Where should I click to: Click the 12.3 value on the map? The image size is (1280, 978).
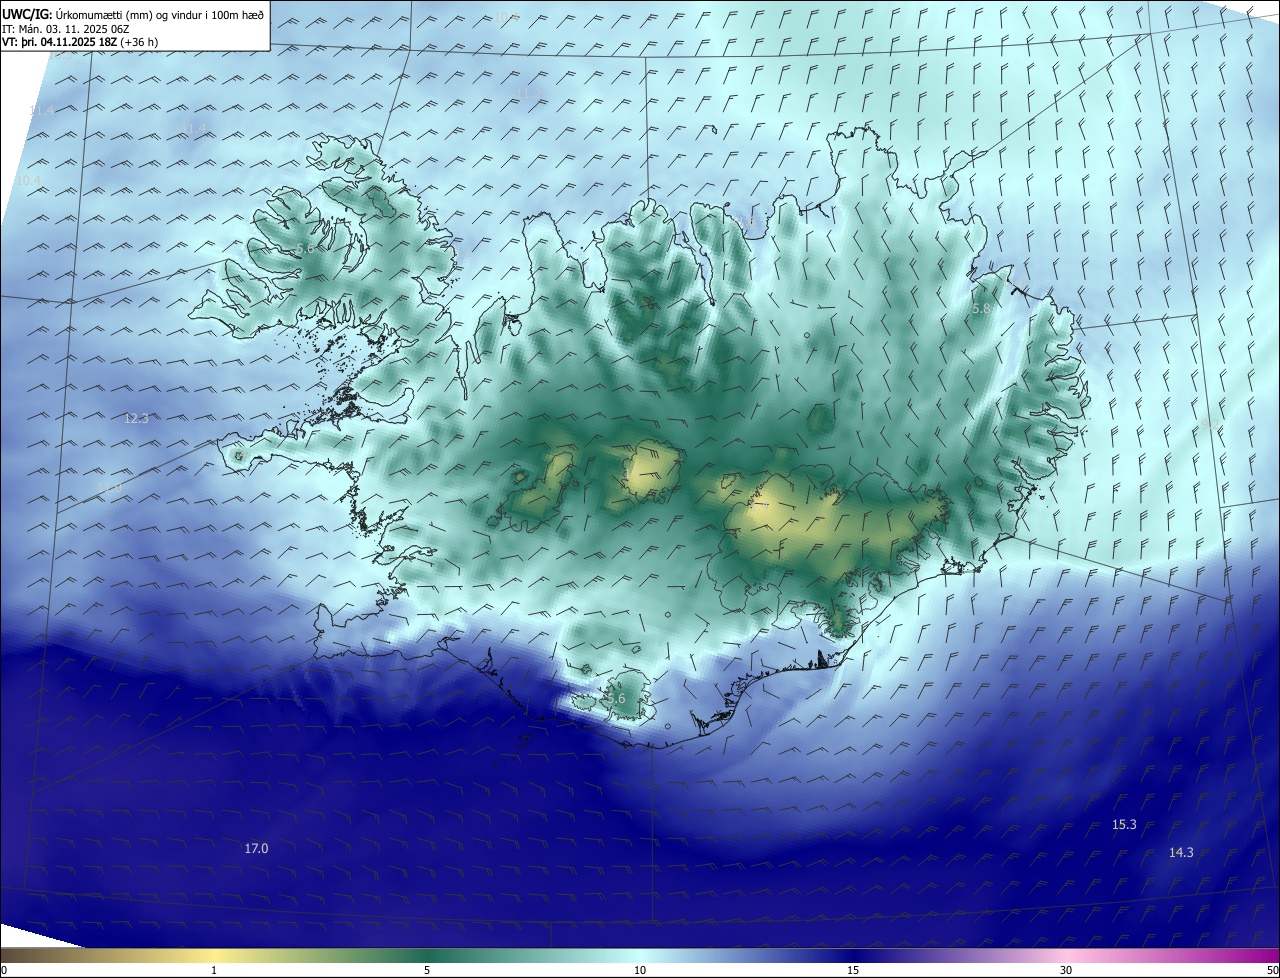point(136,419)
